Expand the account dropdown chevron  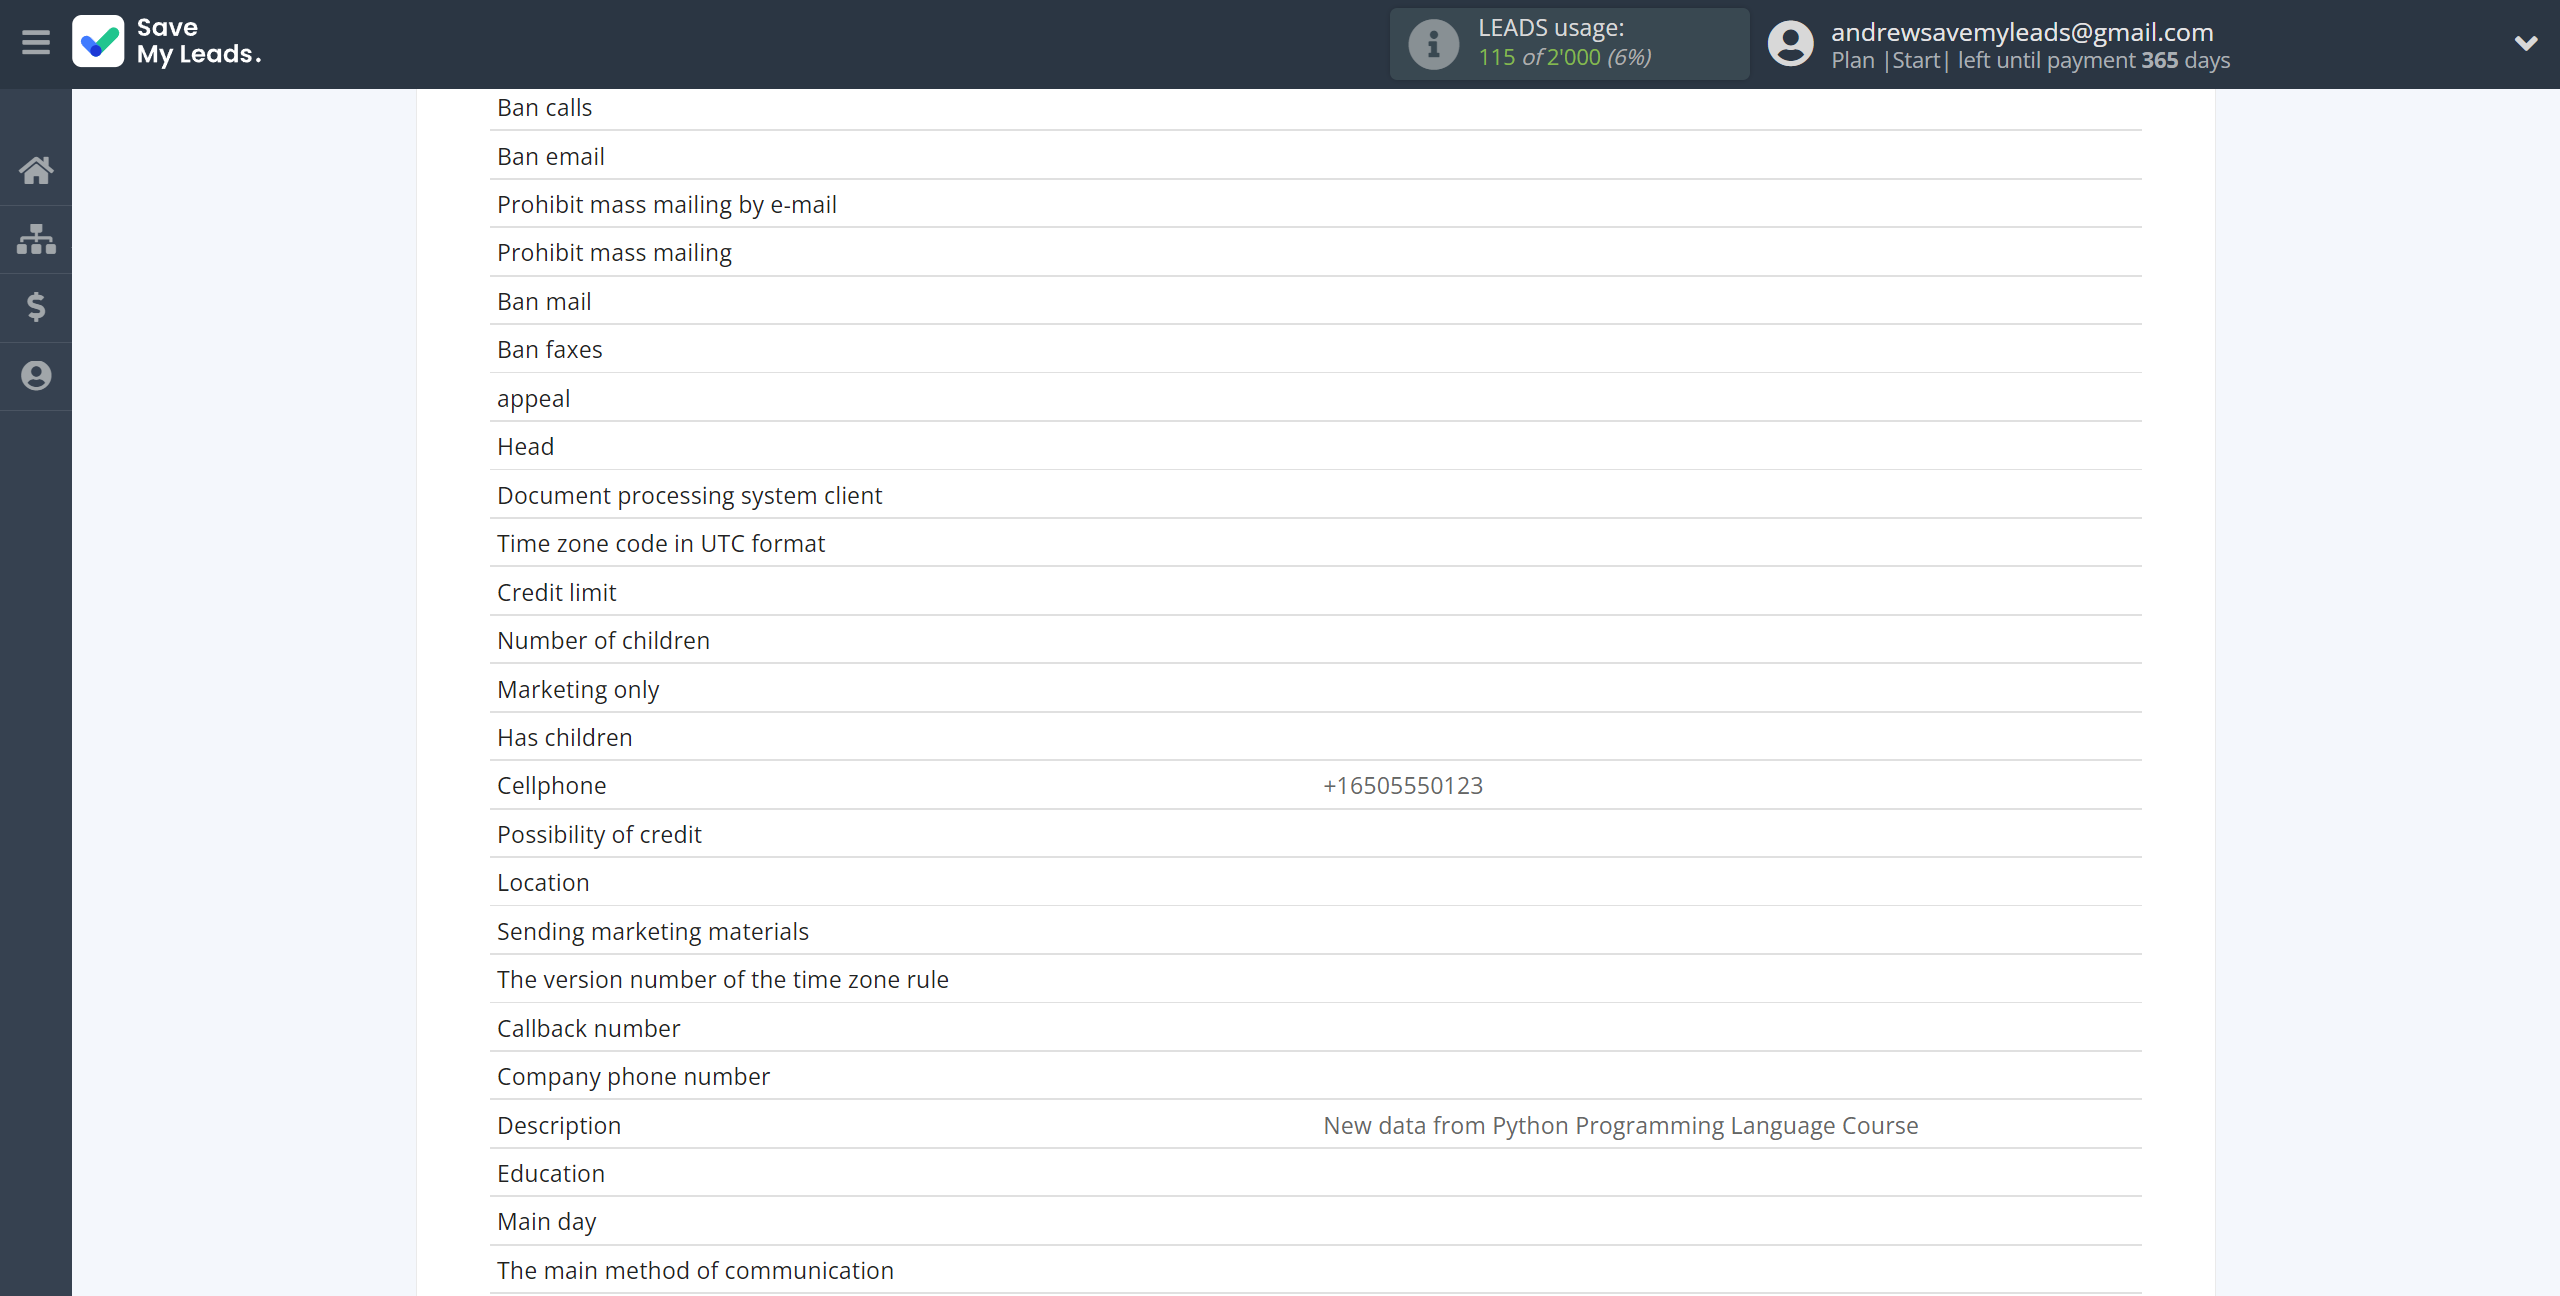pyautogui.click(x=2526, y=43)
